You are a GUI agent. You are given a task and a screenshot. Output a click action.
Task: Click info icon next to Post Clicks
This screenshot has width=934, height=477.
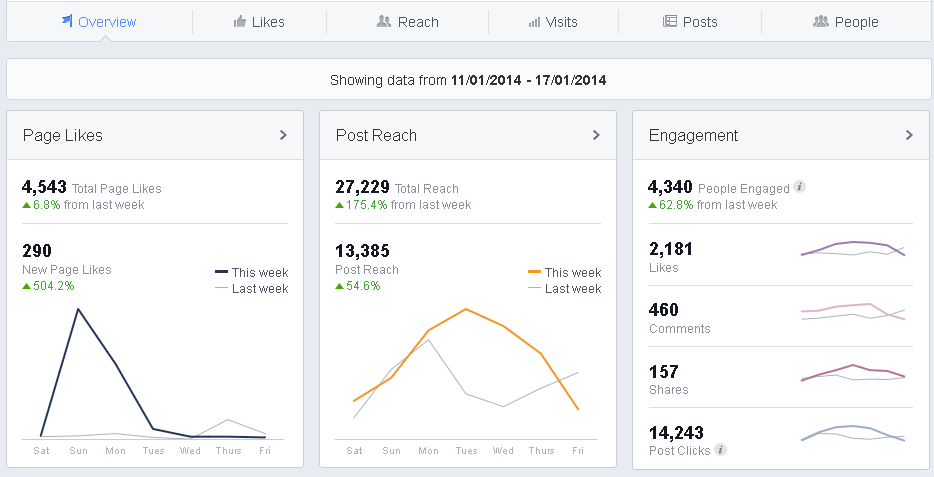720,450
